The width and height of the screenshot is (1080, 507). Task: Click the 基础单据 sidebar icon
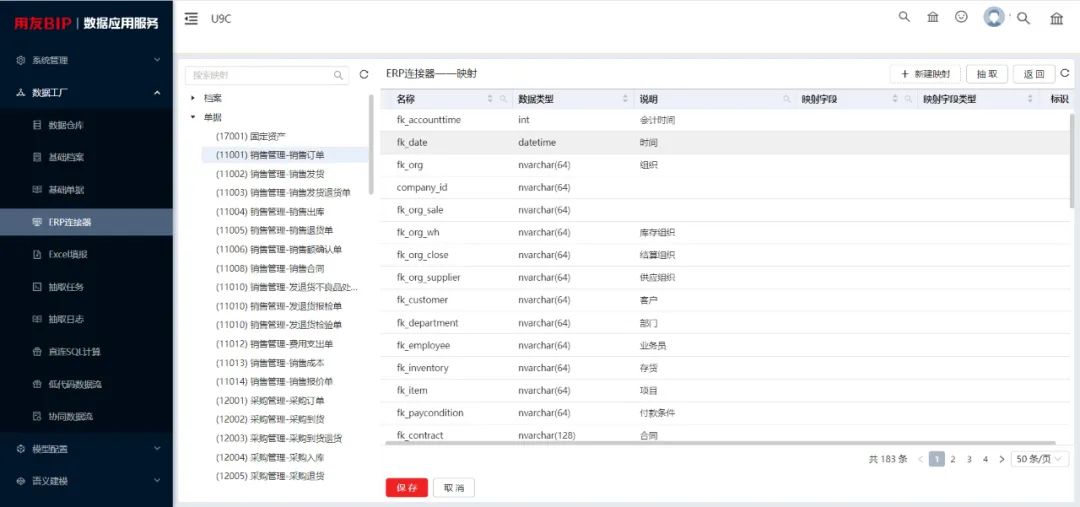(37, 189)
